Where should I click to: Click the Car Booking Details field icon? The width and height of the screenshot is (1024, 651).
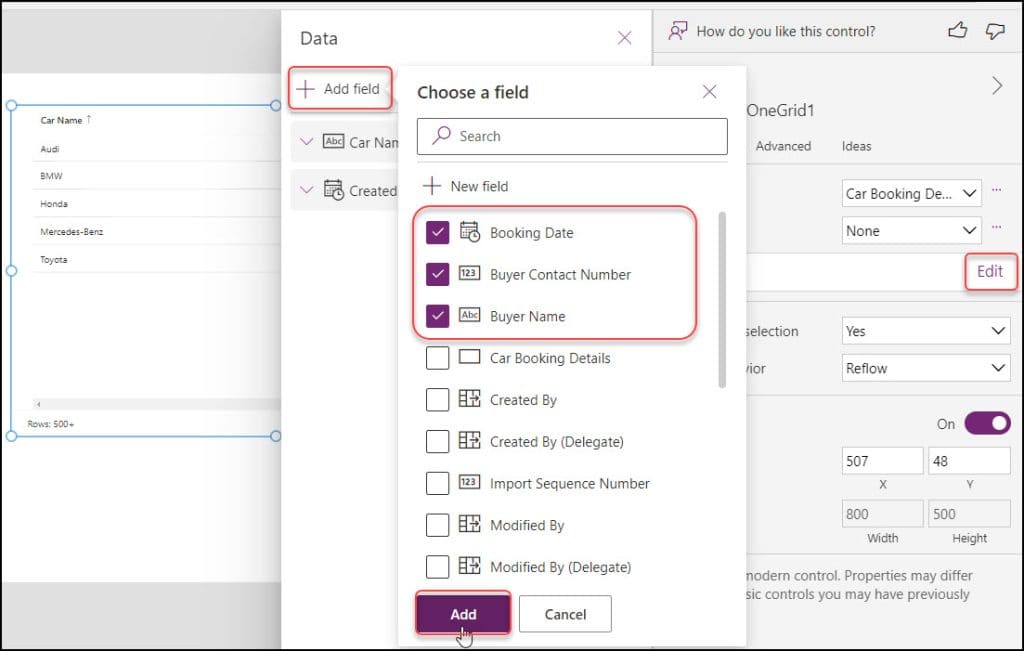pos(470,357)
